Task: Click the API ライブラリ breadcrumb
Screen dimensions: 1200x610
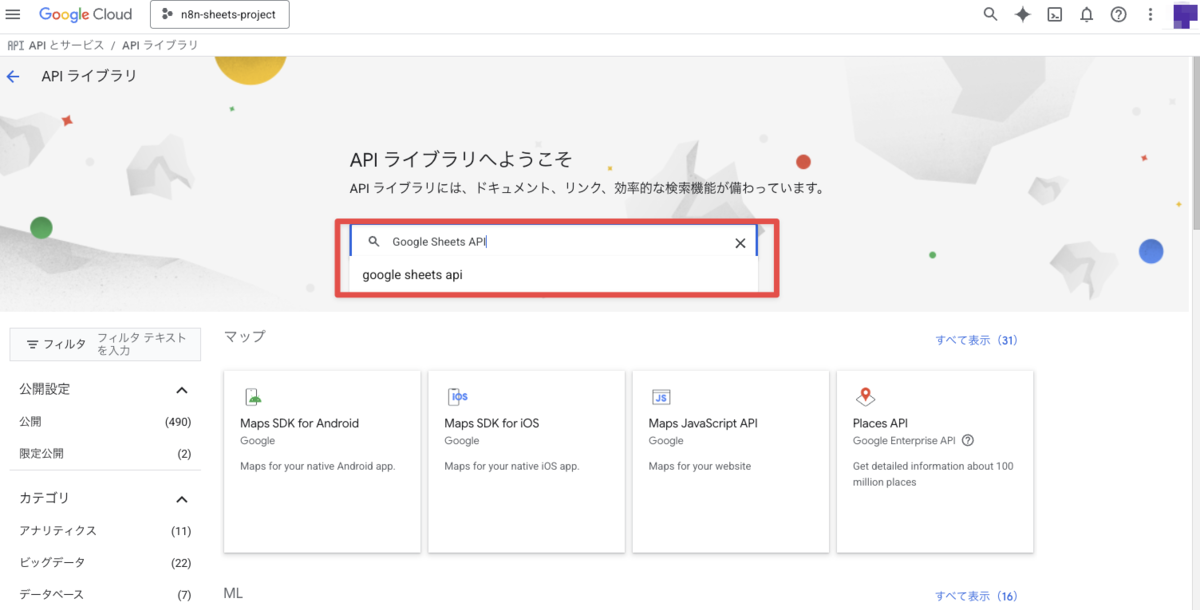Action: point(160,45)
